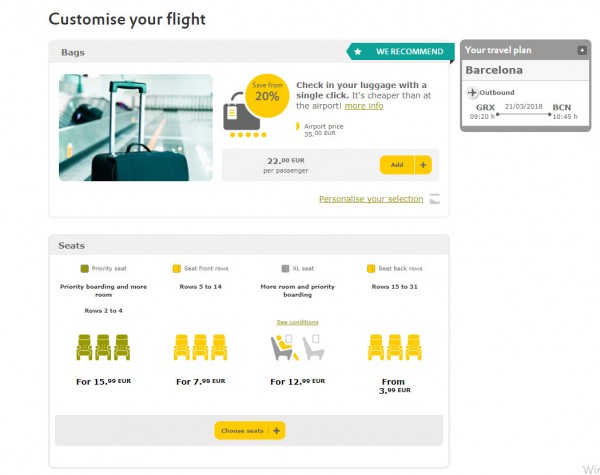Click the yellow back rows seat icons

click(395, 347)
